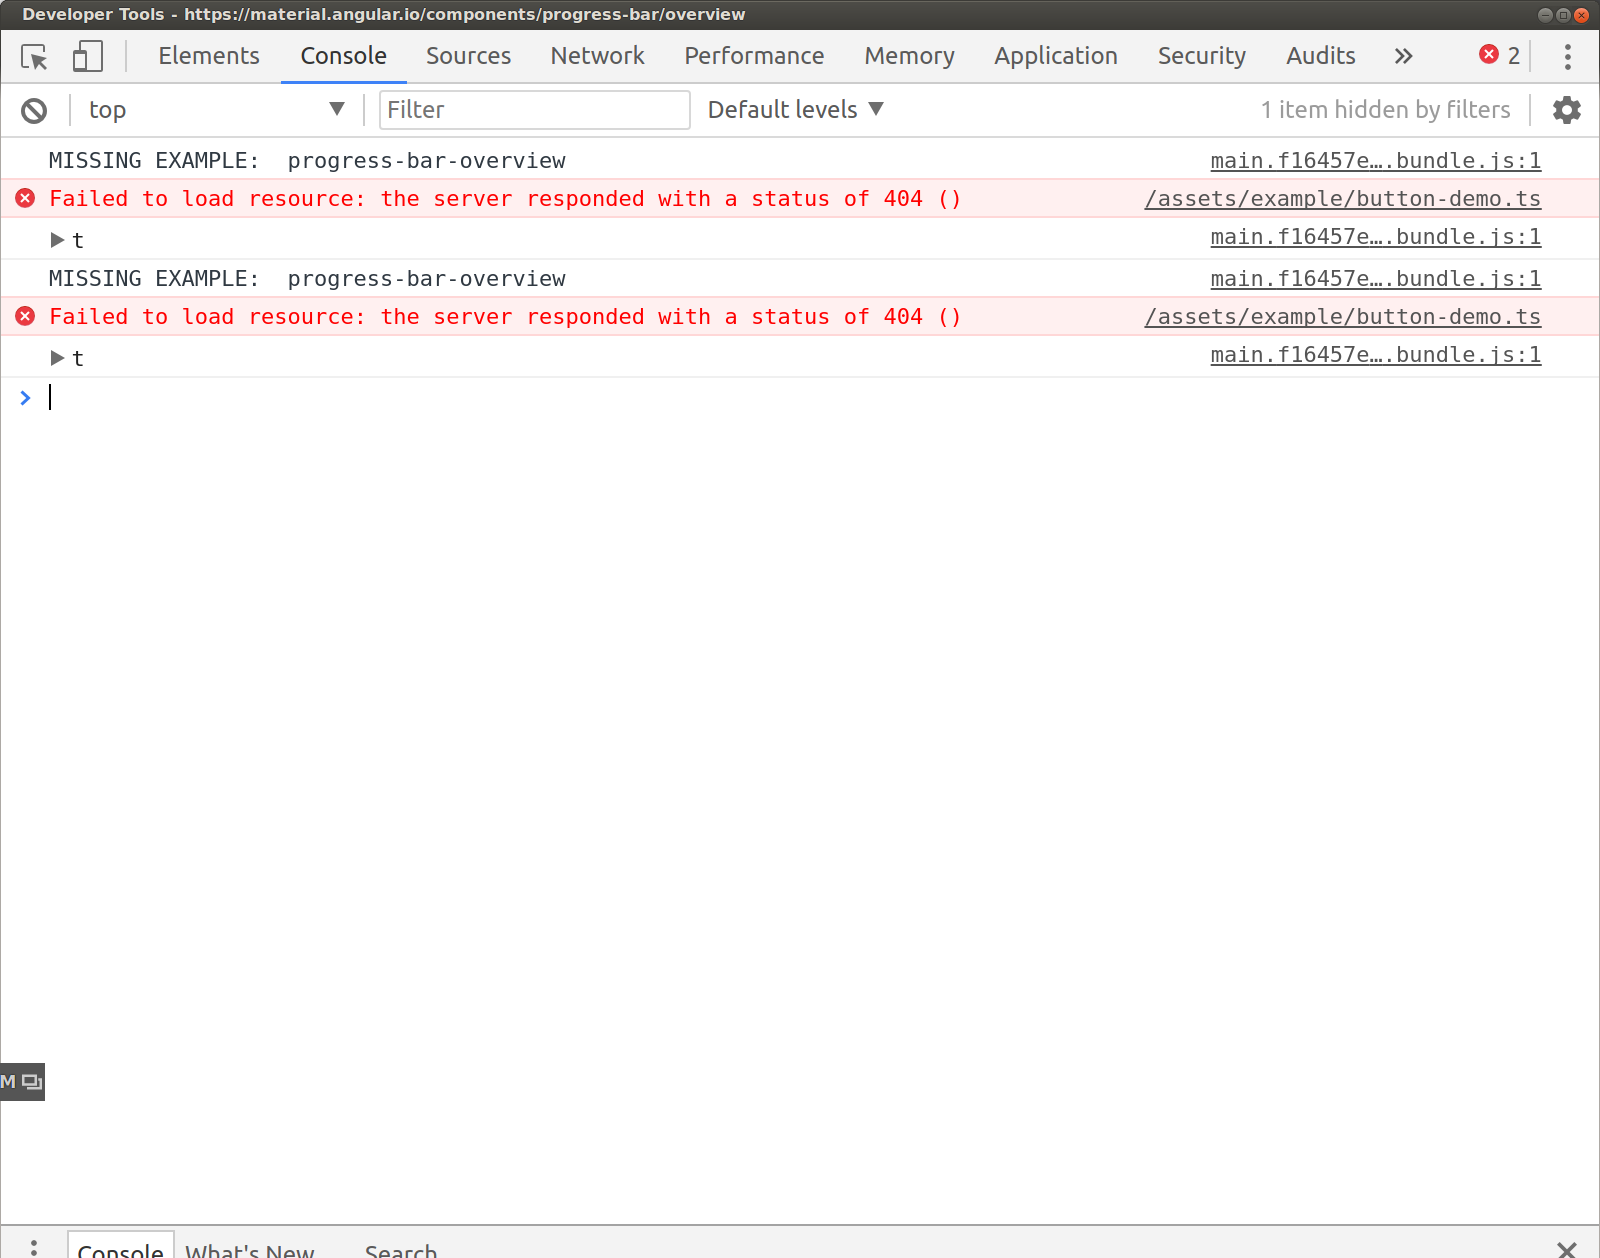Viewport: 1600px width, 1258px height.
Task: Click '1 item hidden by filters' text
Action: (x=1385, y=110)
